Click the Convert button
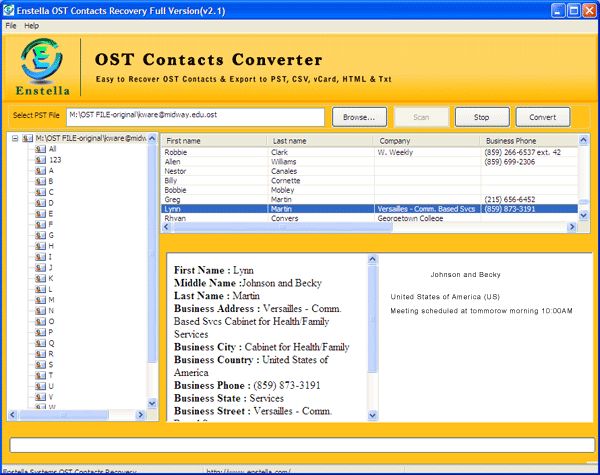 [x=543, y=117]
